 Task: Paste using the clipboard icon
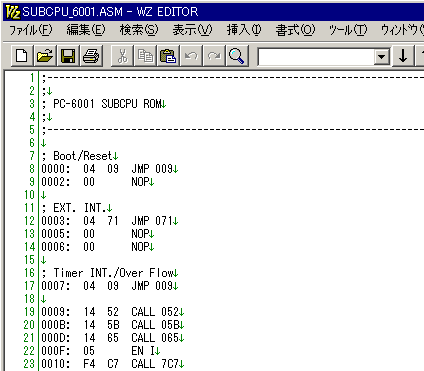pos(168,56)
